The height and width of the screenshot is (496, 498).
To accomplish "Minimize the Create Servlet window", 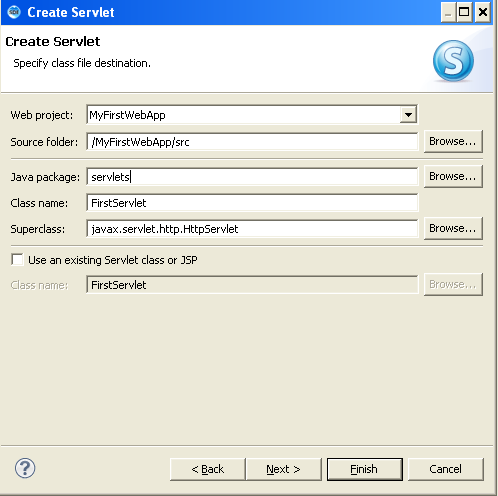I will tap(448, 12).
